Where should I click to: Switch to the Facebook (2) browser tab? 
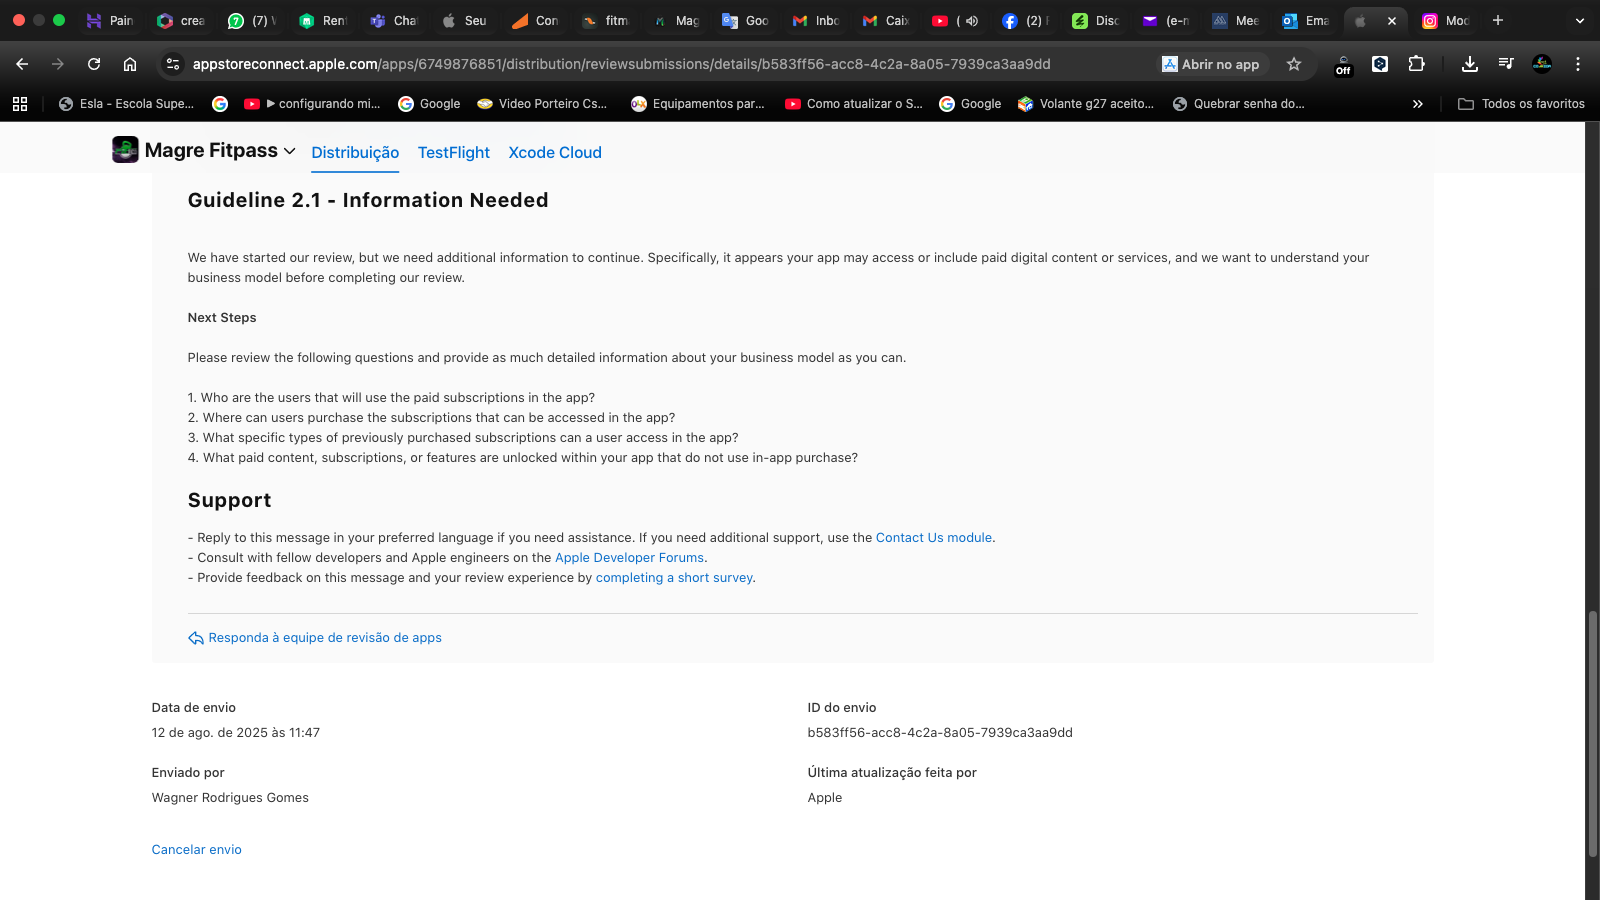click(1025, 20)
